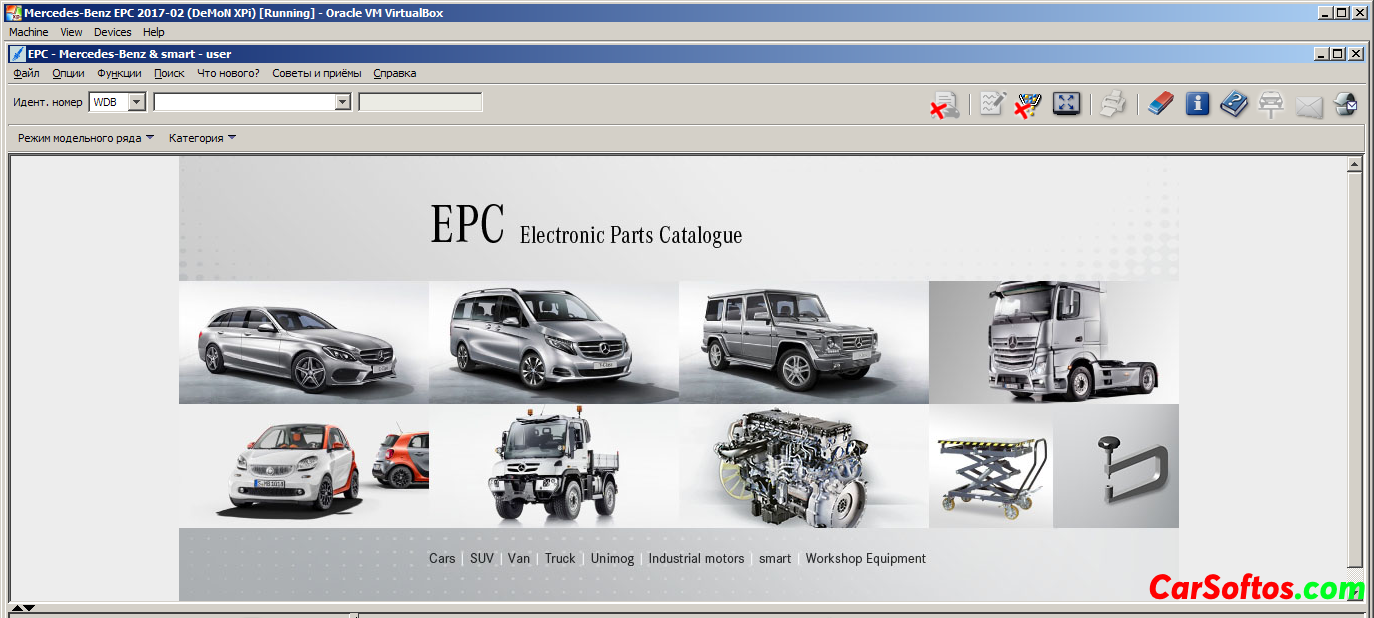Click the car on lift icon
1374x618 pixels.
[x=1271, y=104]
